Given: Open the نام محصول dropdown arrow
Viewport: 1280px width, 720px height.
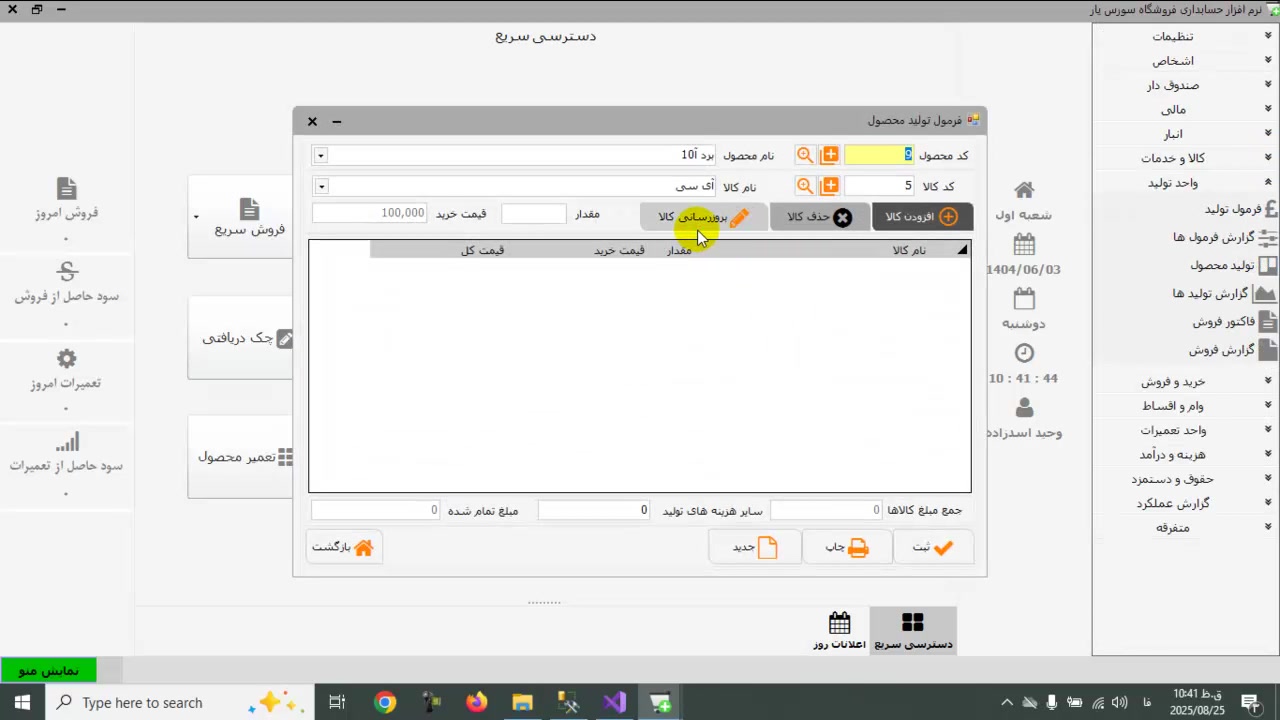Looking at the screenshot, I should point(320,155).
